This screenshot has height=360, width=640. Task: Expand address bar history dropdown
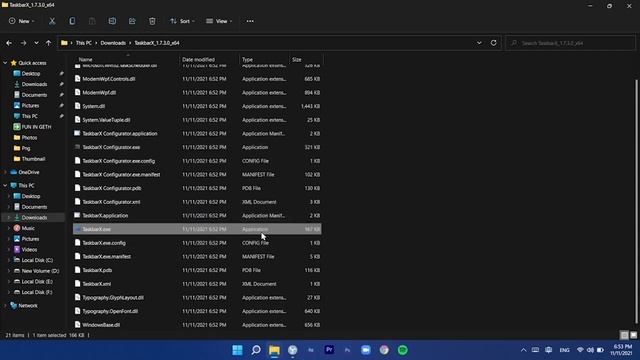pyautogui.click(x=479, y=43)
